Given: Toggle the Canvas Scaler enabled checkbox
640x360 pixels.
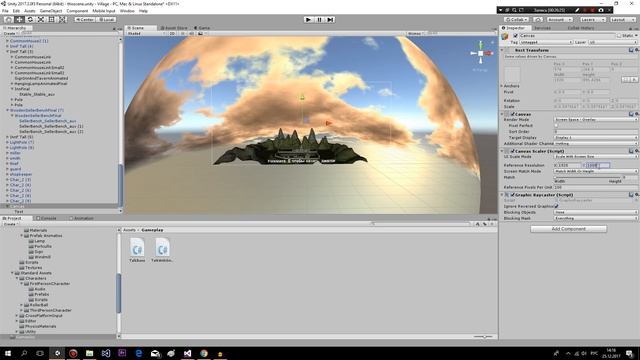Looking at the screenshot, I should [513, 151].
